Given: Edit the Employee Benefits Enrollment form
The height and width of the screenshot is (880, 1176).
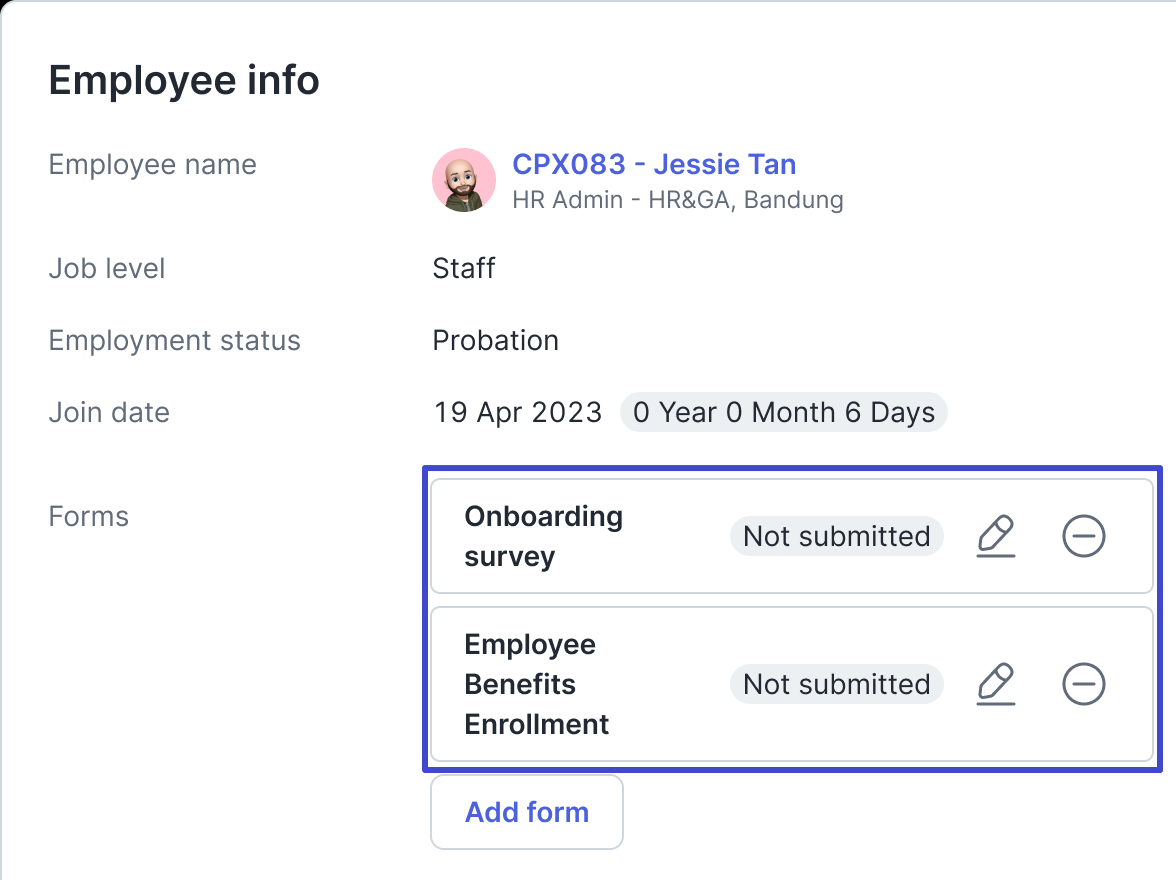Looking at the screenshot, I should 995,685.
